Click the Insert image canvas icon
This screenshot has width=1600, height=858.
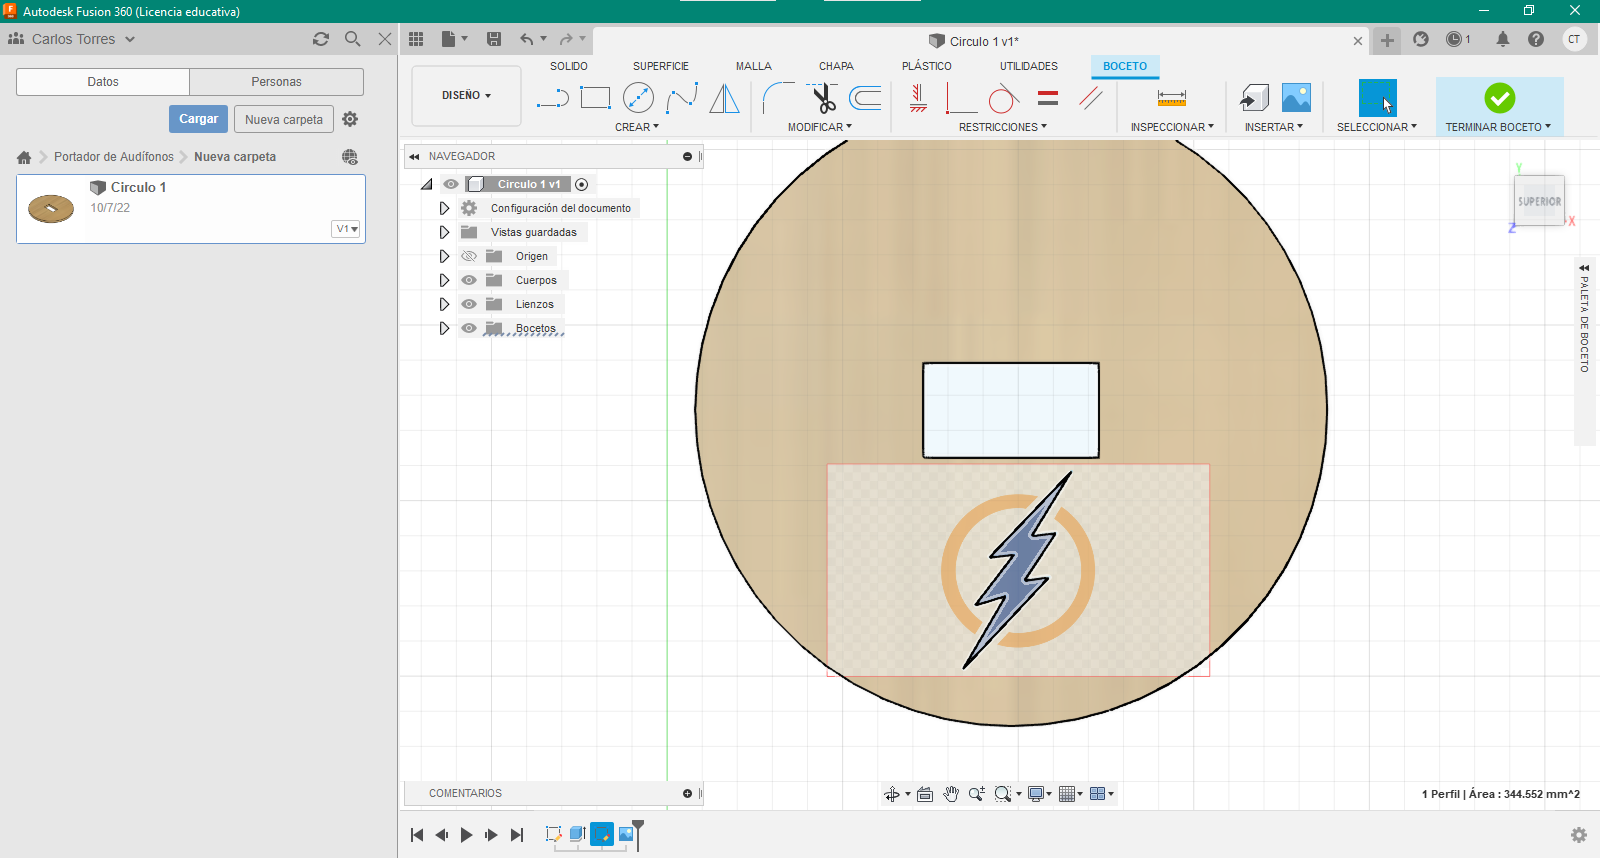(1296, 98)
